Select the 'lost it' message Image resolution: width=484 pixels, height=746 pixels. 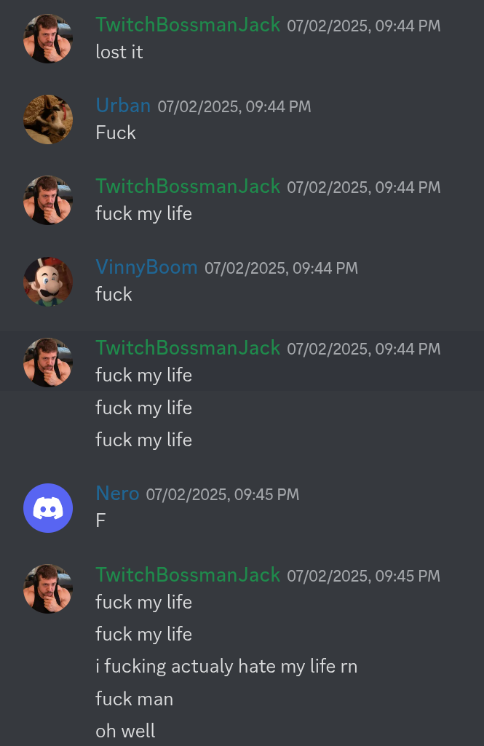(x=119, y=52)
